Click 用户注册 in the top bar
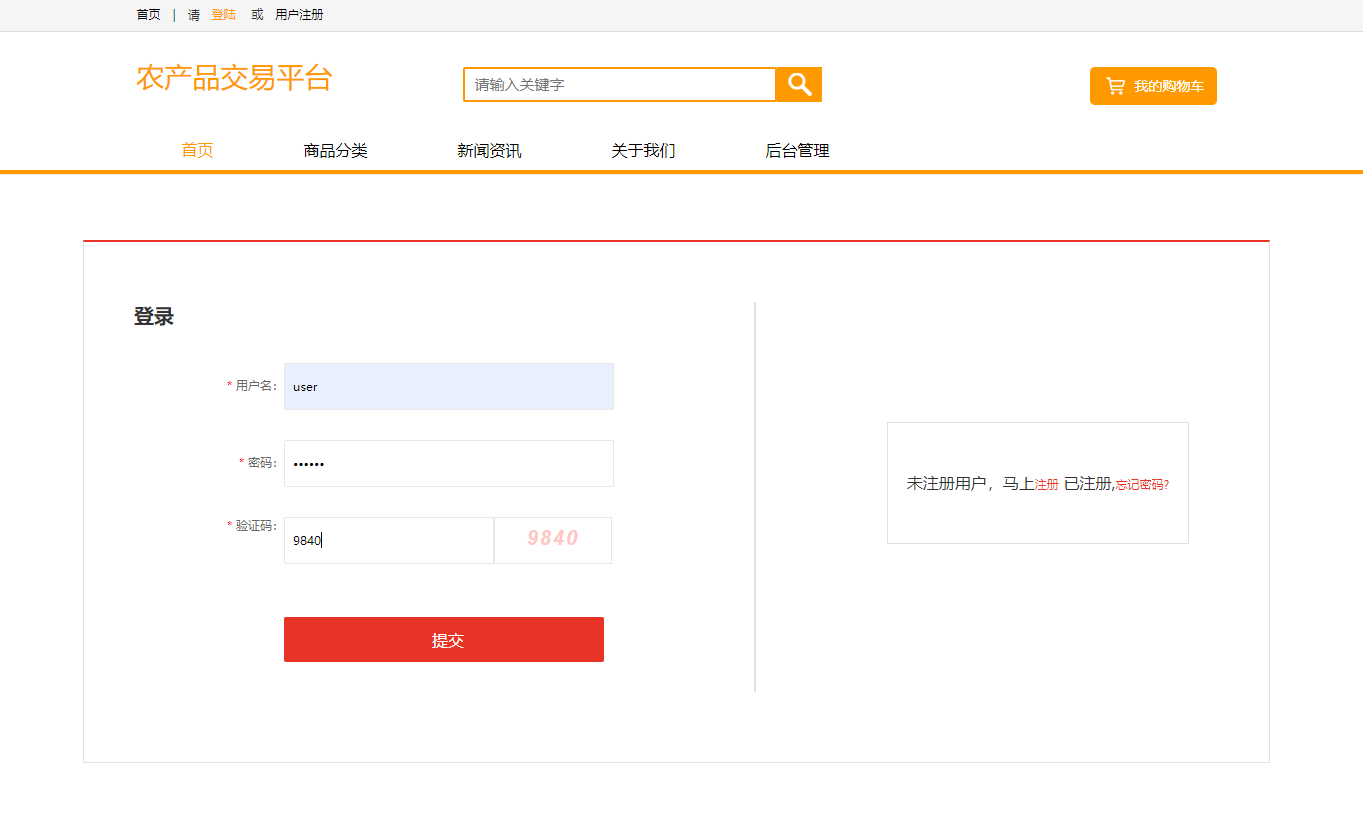The height and width of the screenshot is (837, 1363). pyautogui.click(x=299, y=14)
